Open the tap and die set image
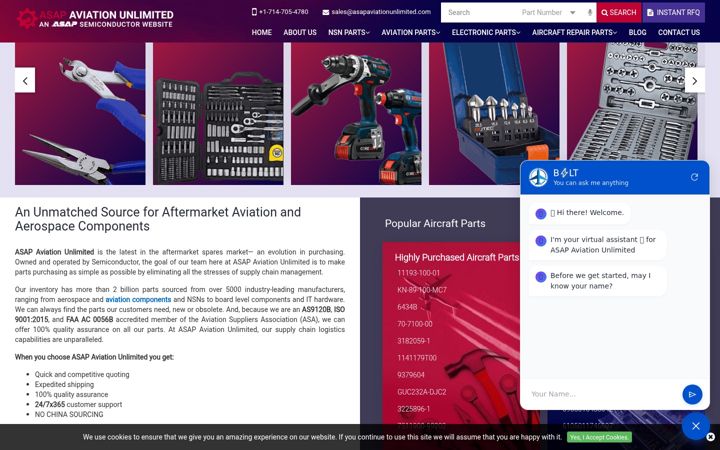The height and width of the screenshot is (450, 720). tap(632, 101)
